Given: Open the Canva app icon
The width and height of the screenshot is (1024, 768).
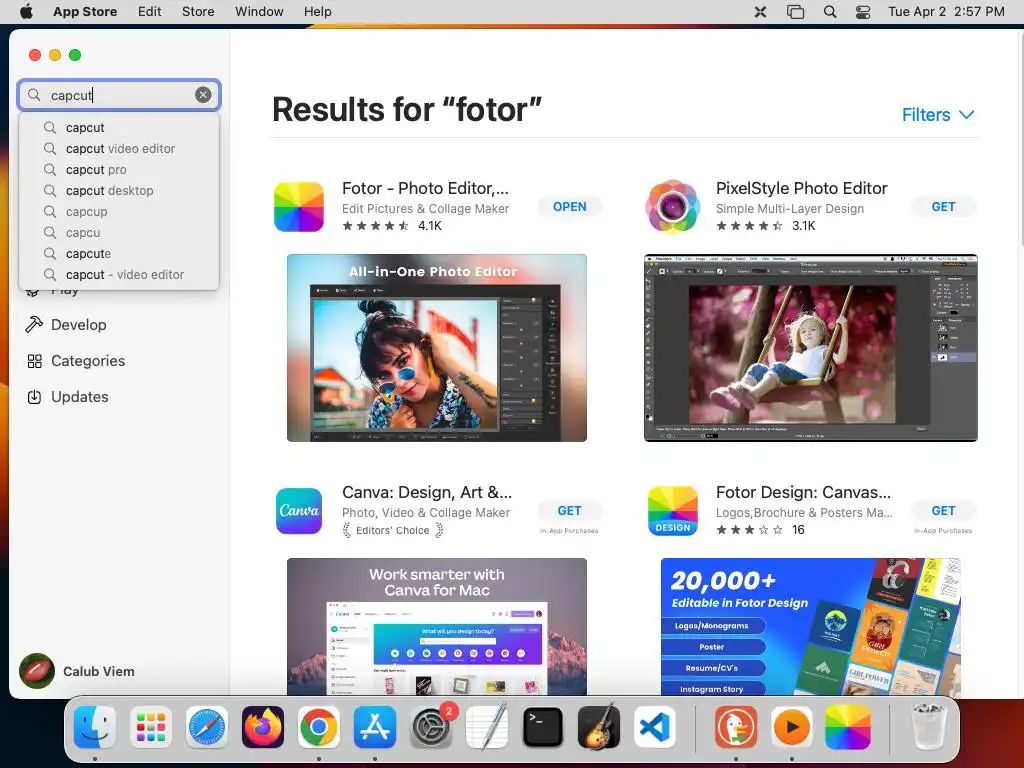Looking at the screenshot, I should click(x=299, y=511).
